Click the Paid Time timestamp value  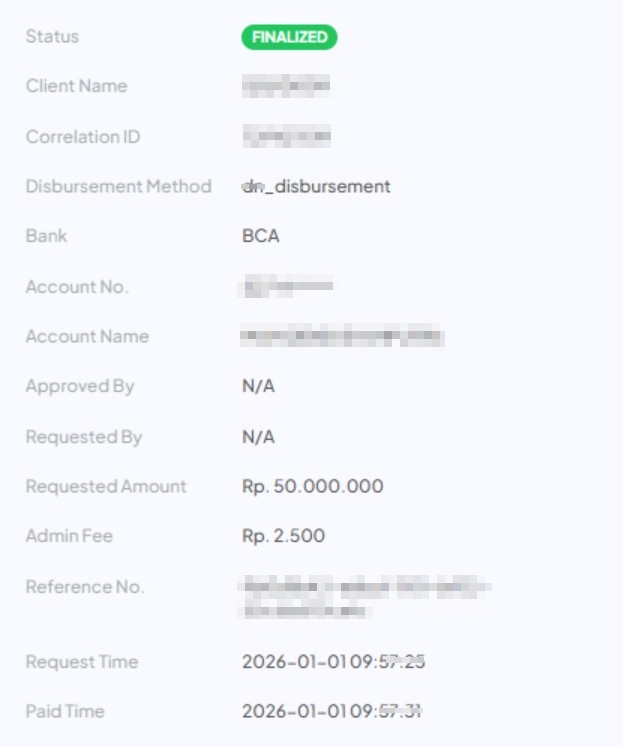coord(332,712)
